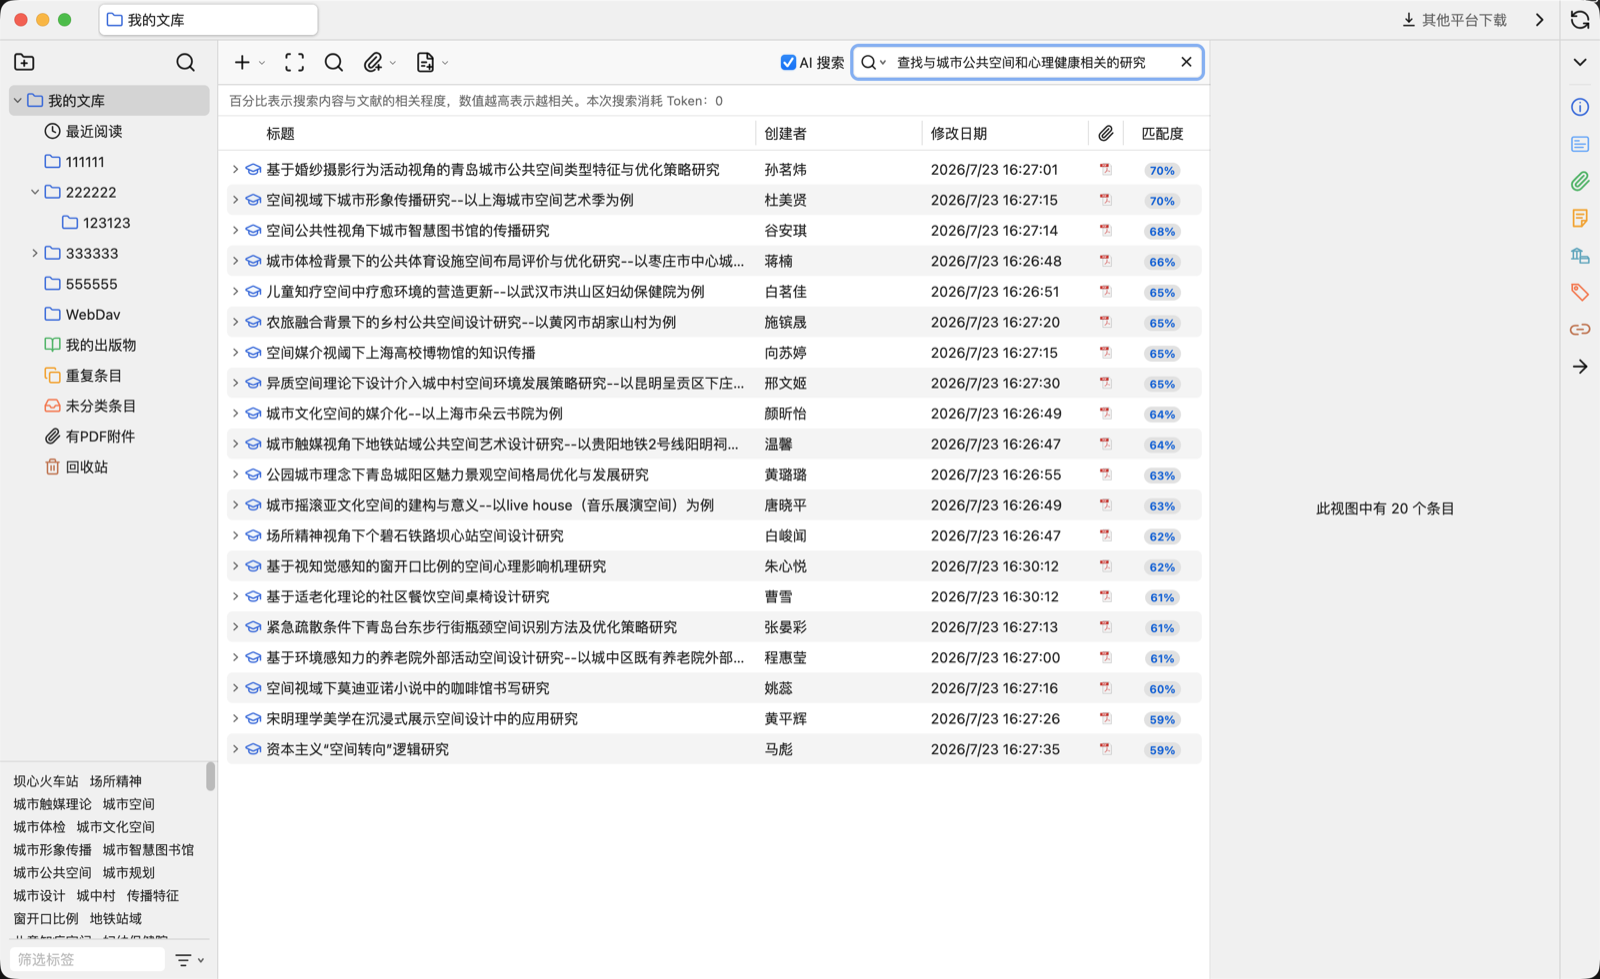Open the Info pane icon in right sidebar
Screen dimensions: 1600x979
[x=1580, y=107]
